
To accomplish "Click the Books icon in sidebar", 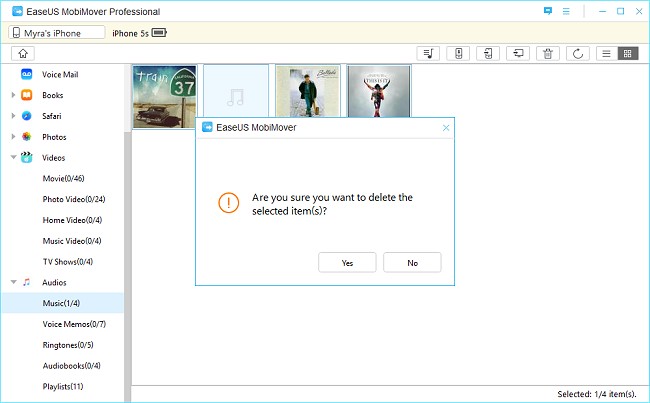I will (27, 95).
